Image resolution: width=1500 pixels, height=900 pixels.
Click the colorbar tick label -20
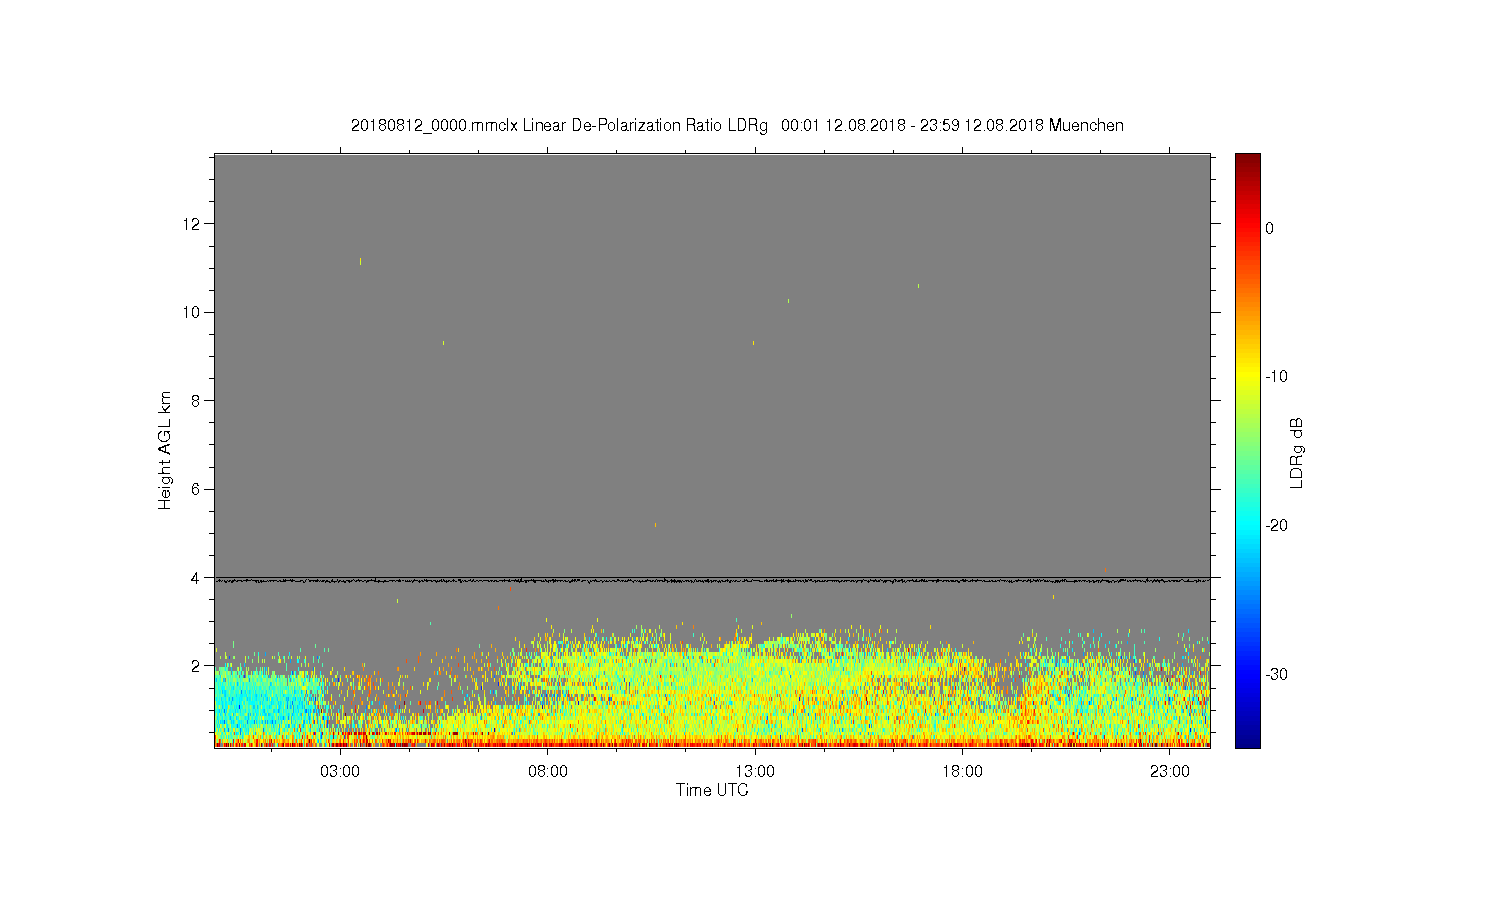(1276, 526)
